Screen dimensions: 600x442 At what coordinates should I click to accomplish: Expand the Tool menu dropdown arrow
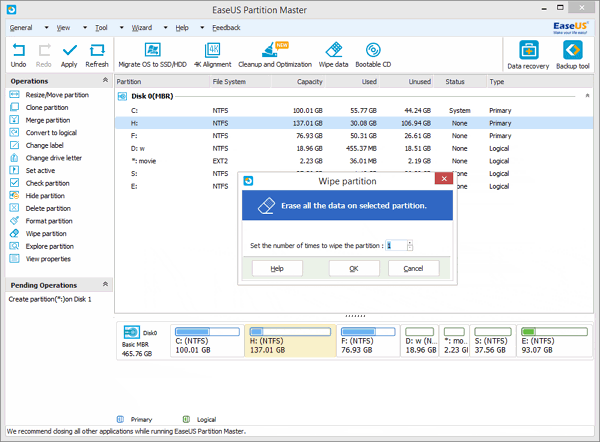[121, 28]
